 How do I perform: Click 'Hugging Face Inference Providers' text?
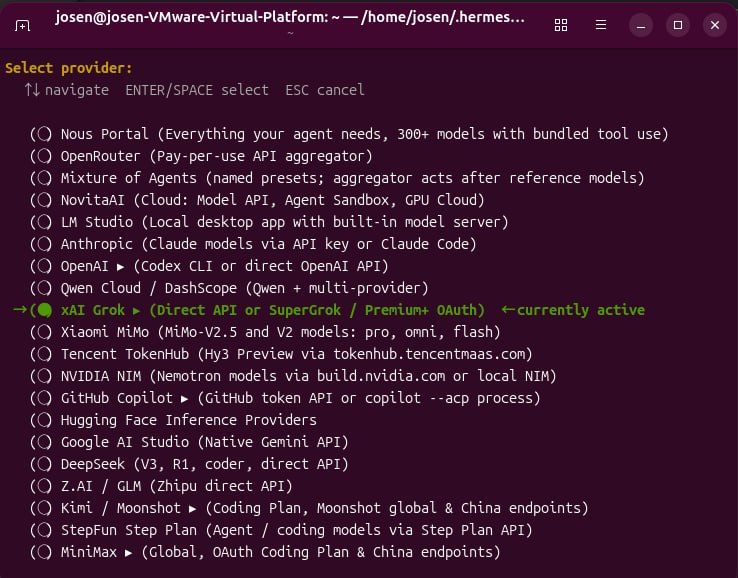pyautogui.click(x=189, y=420)
